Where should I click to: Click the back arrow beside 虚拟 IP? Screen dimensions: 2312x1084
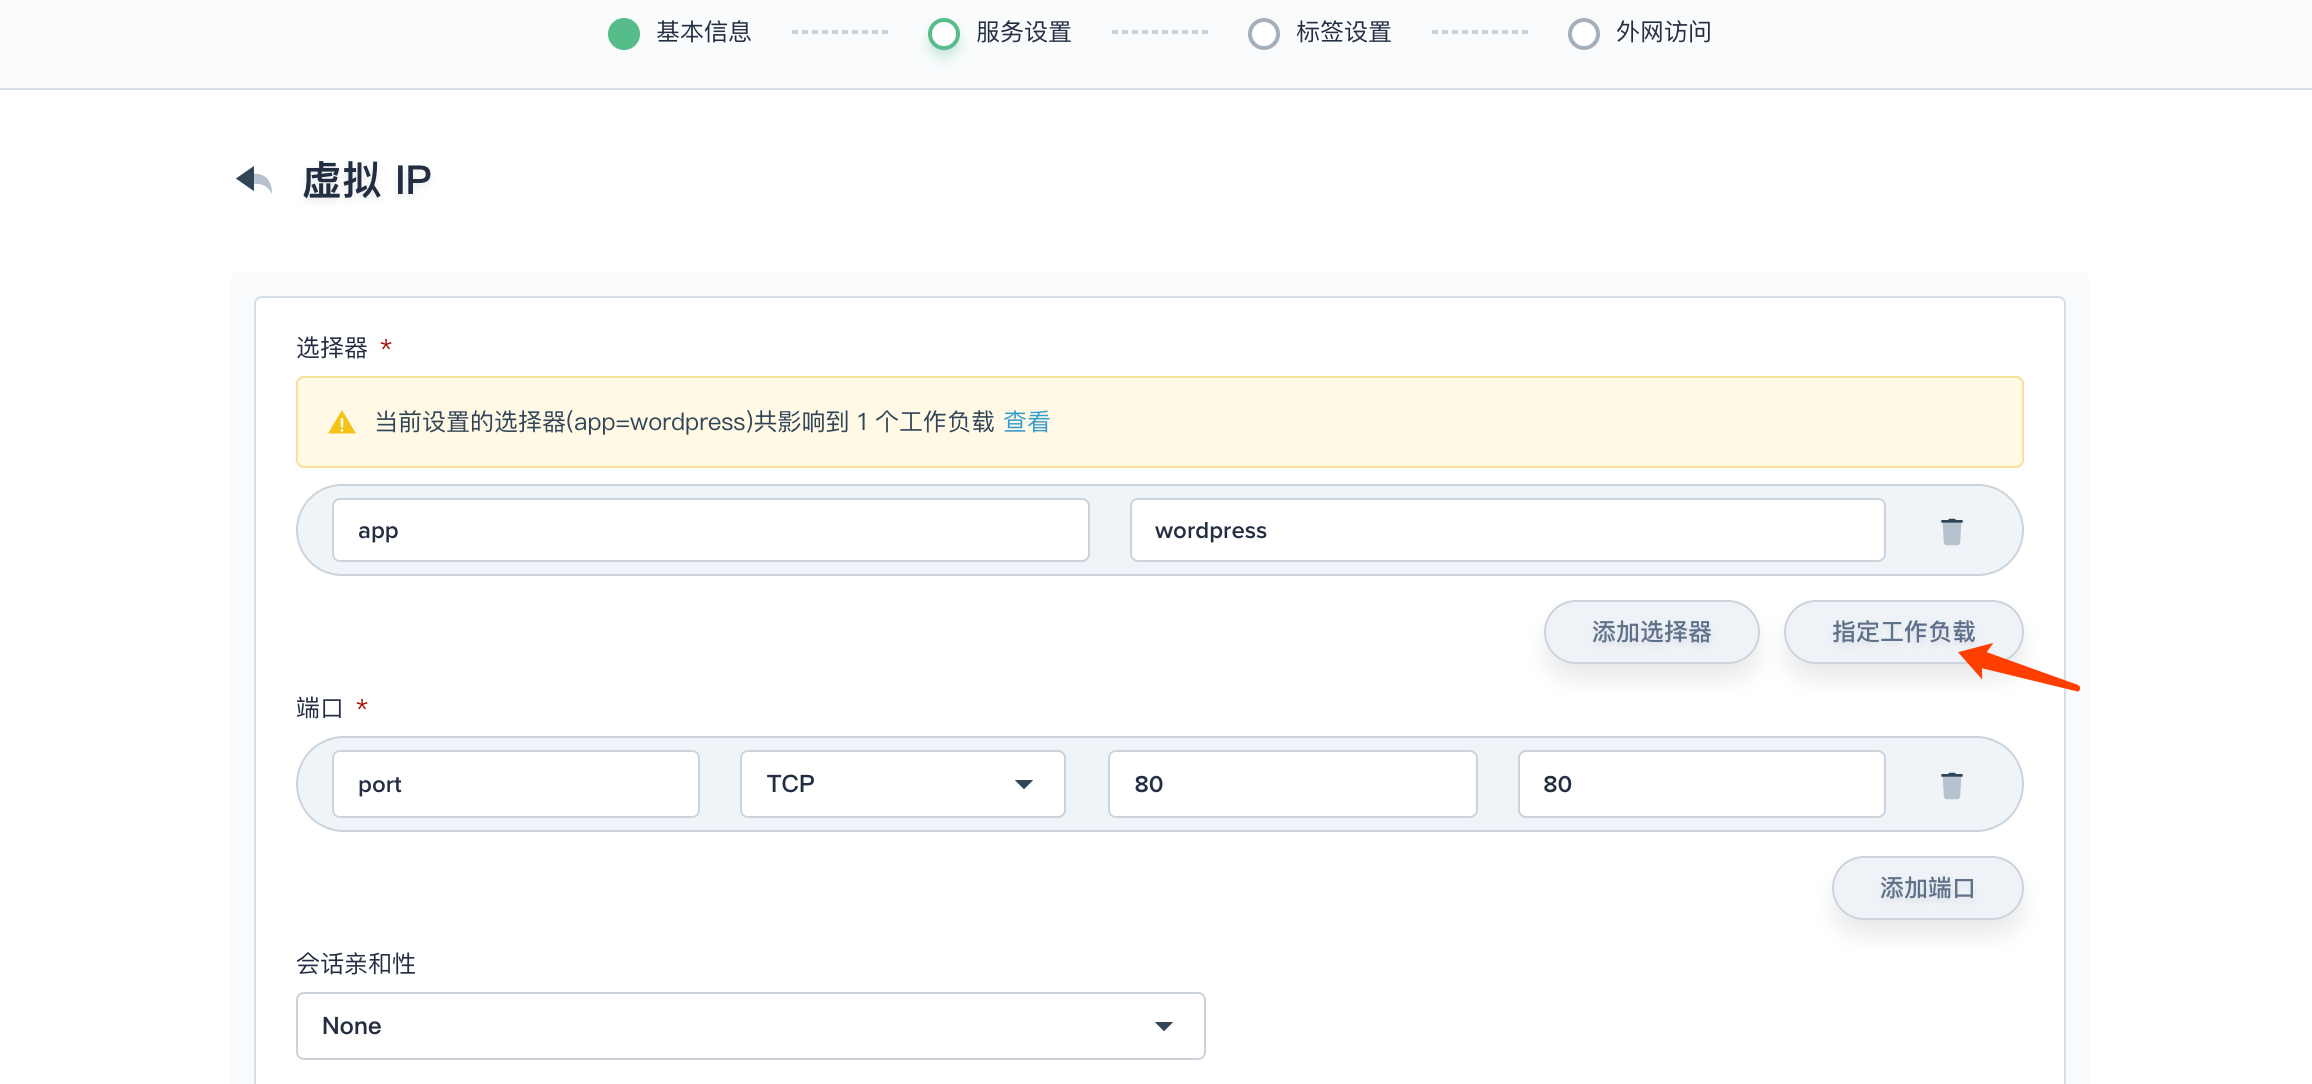(254, 180)
